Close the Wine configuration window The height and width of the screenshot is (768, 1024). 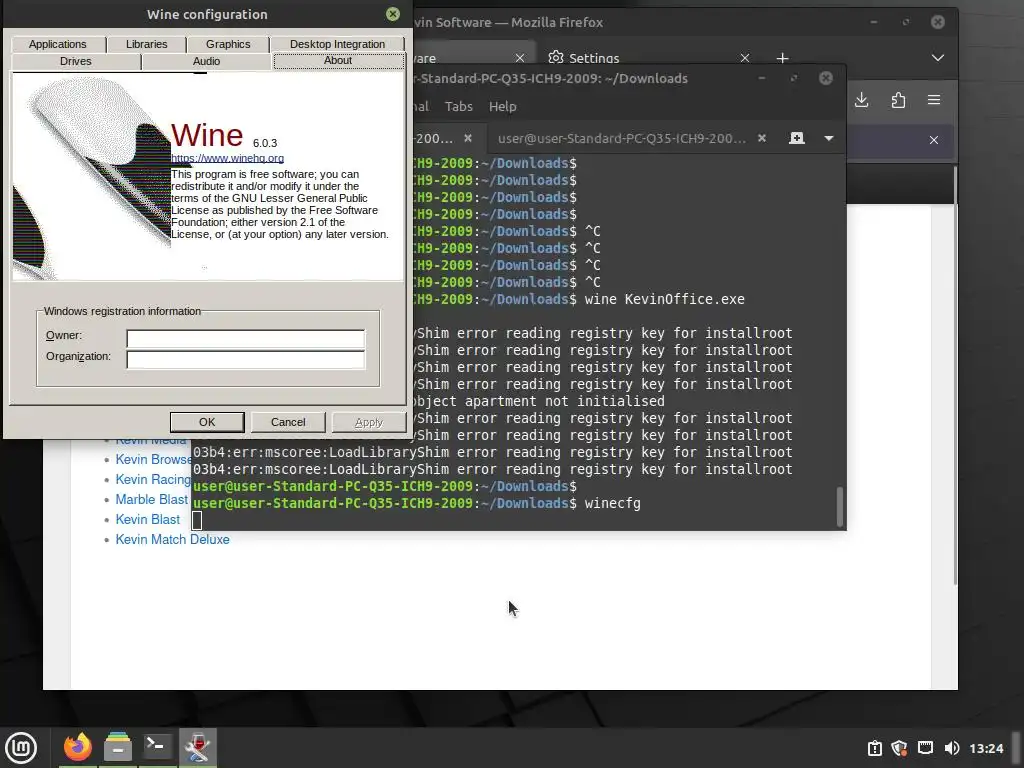tap(392, 14)
